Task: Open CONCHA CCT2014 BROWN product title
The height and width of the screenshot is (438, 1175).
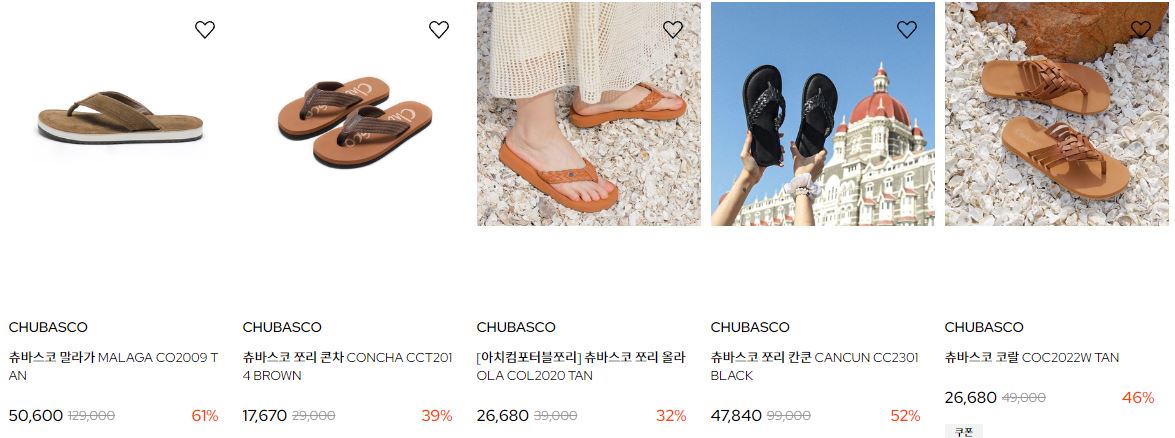Action: click(x=348, y=366)
